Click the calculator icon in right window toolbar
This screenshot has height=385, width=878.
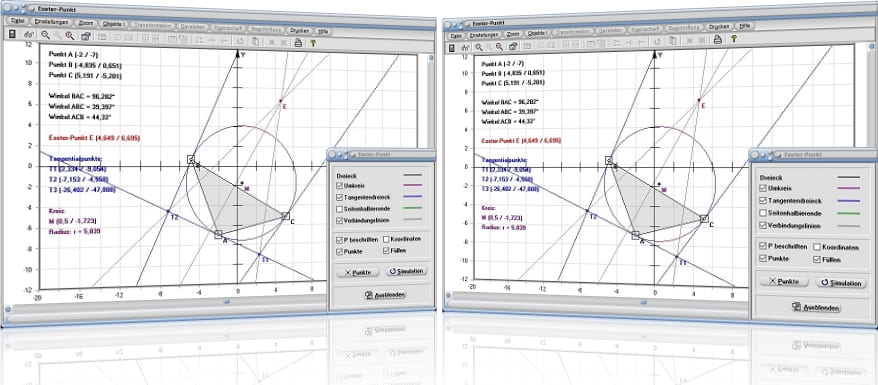pos(451,48)
